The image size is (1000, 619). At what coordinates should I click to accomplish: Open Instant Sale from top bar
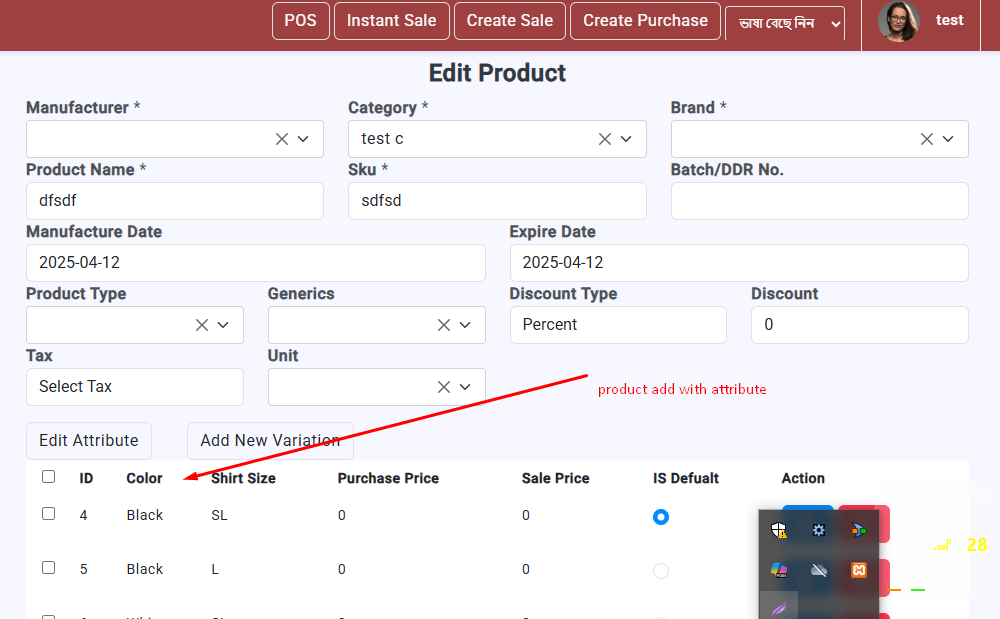point(392,21)
